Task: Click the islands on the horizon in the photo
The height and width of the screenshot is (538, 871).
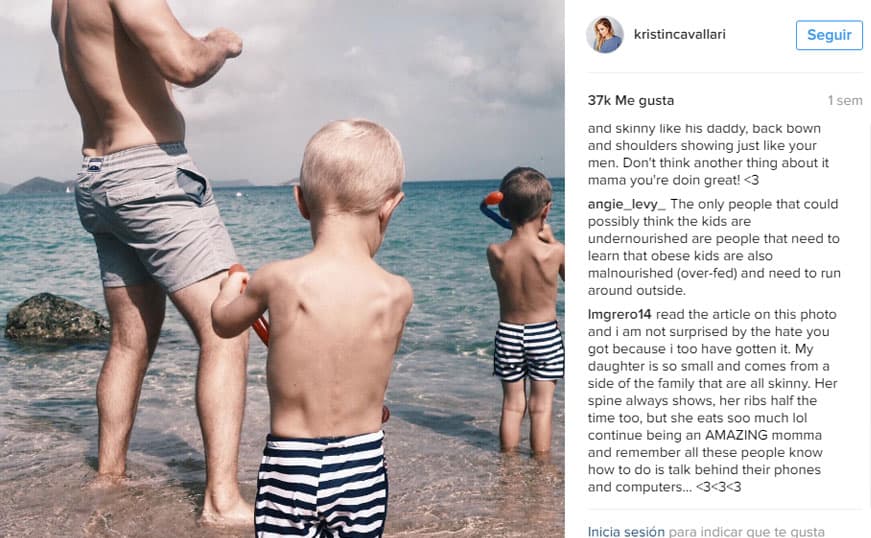Action: [x=39, y=185]
